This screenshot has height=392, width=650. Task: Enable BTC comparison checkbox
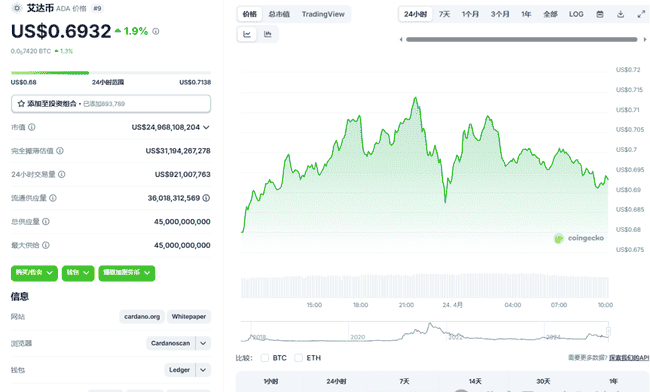tap(265, 358)
